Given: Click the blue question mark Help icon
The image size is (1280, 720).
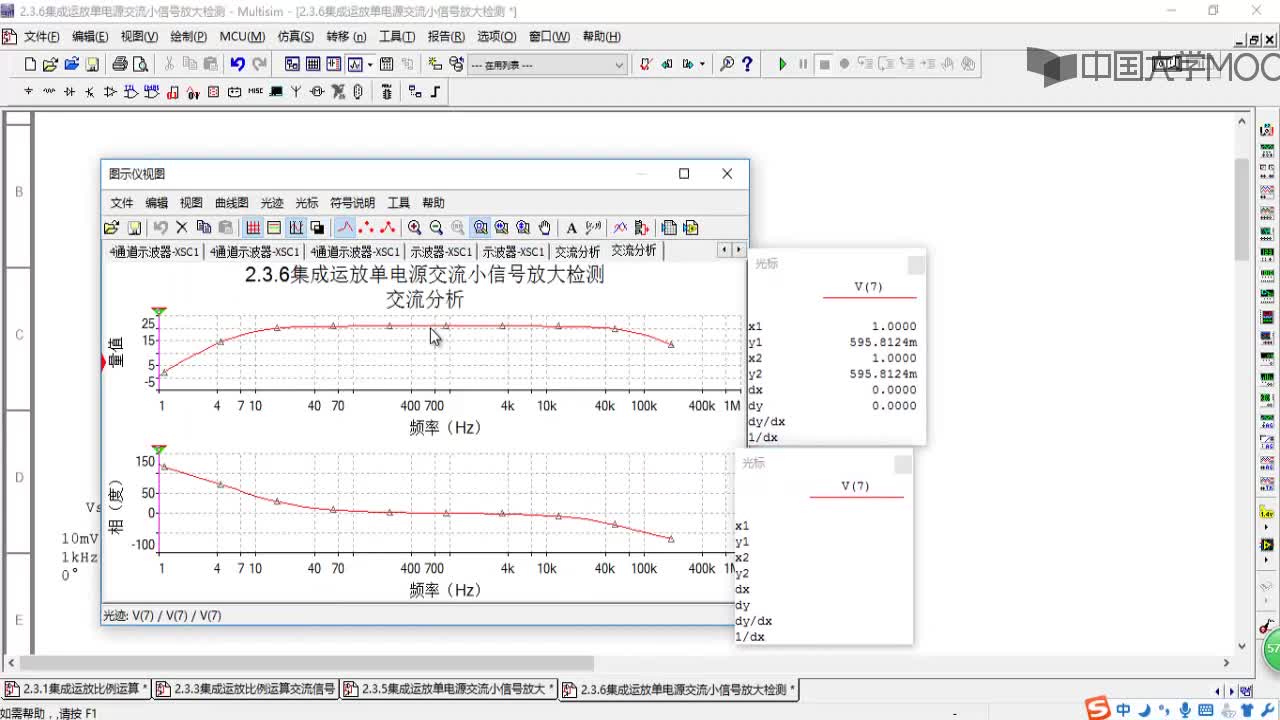Looking at the screenshot, I should [747, 64].
